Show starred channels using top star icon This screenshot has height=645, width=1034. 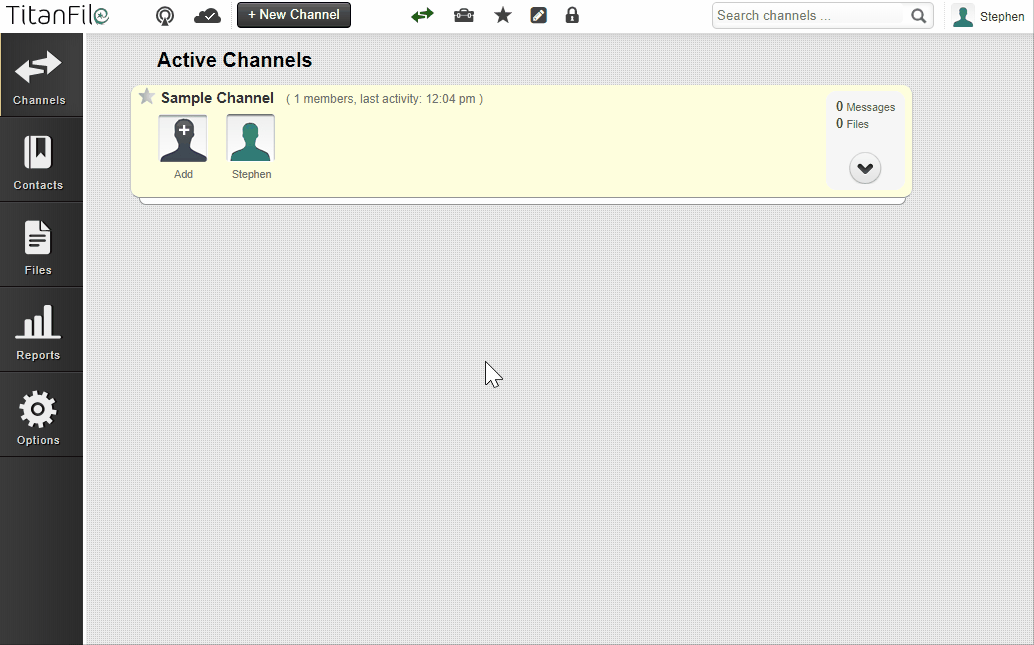pos(503,16)
